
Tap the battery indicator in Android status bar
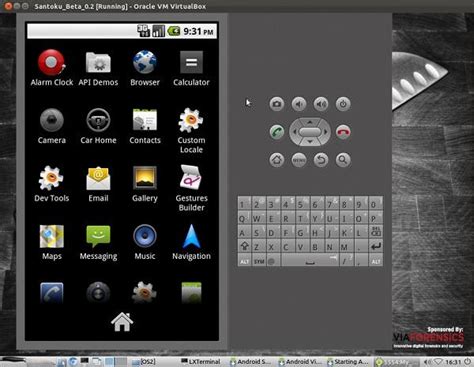174,31
